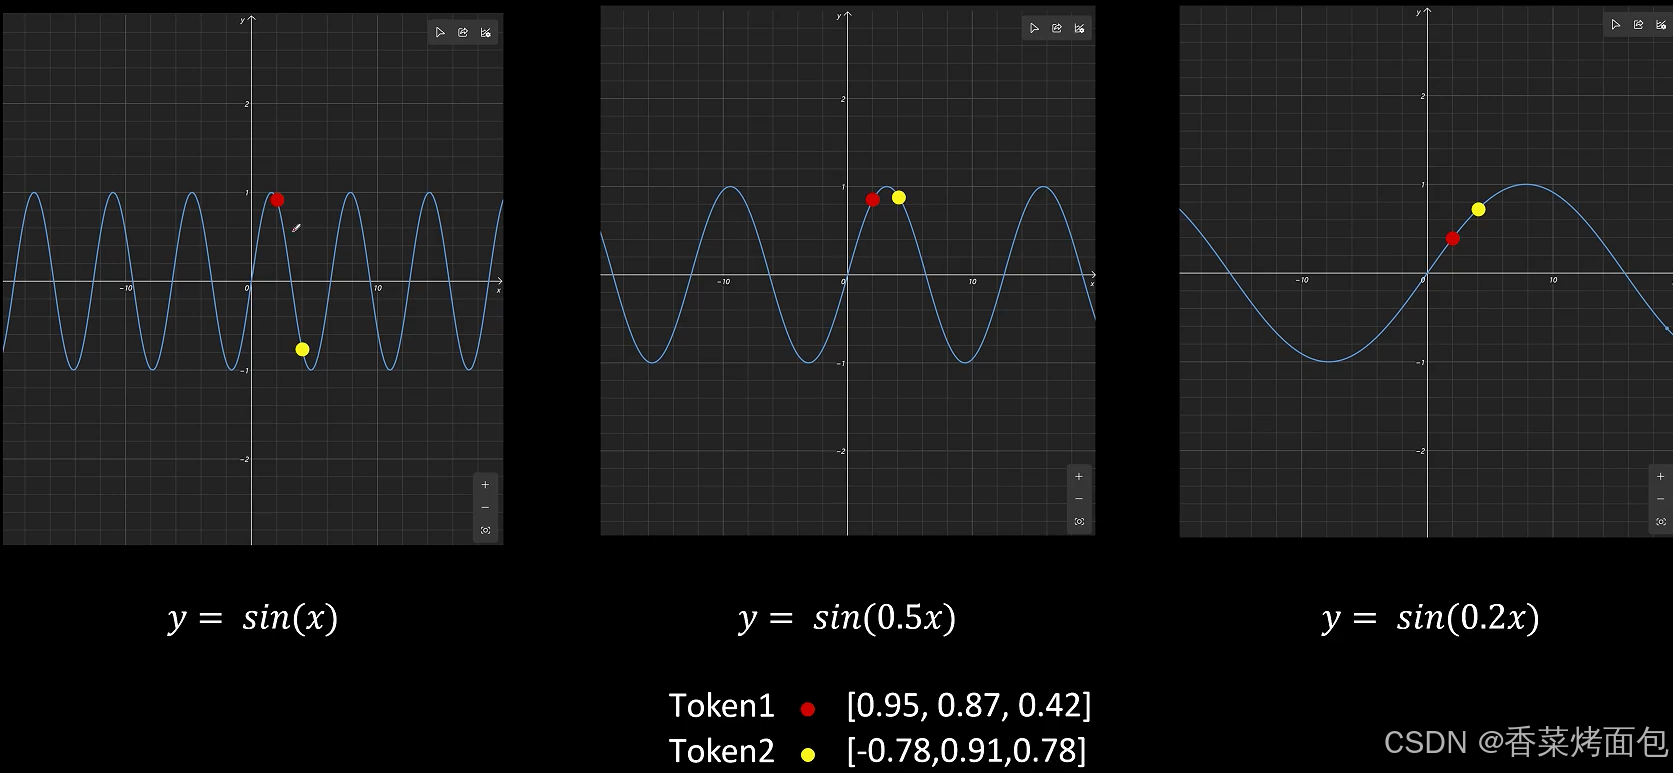Click the yellow Token2 dot on sin(x) curve

point(302,349)
